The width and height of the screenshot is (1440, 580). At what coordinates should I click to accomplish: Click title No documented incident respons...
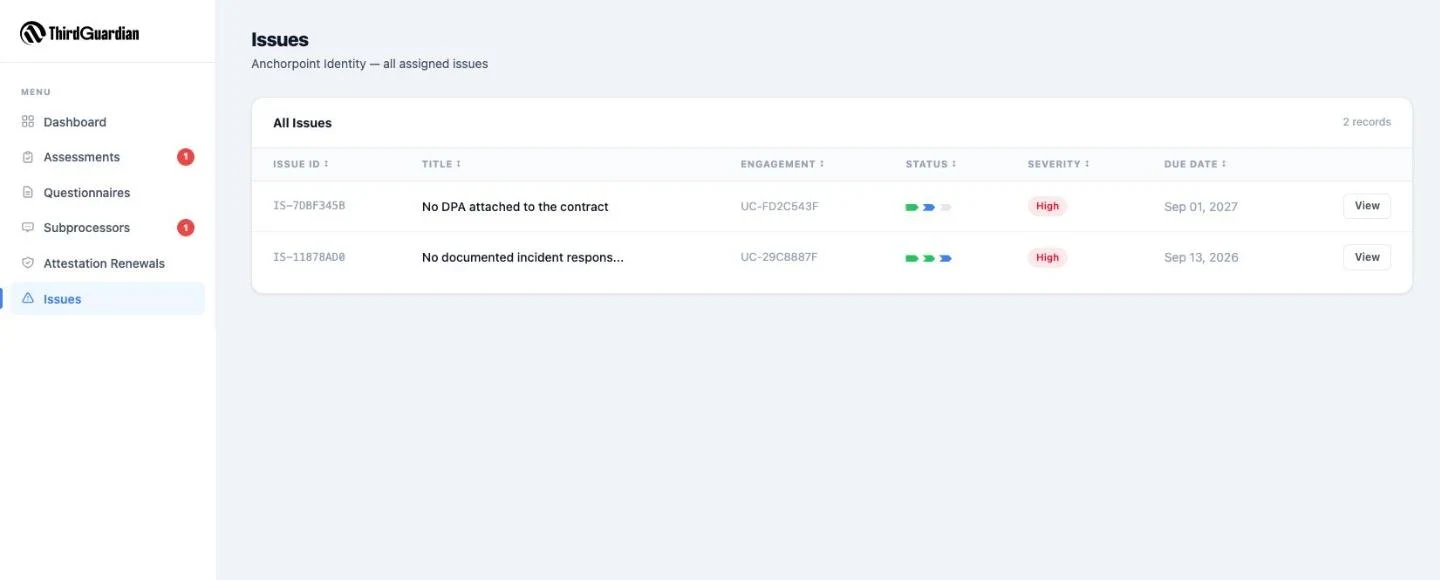pos(522,258)
